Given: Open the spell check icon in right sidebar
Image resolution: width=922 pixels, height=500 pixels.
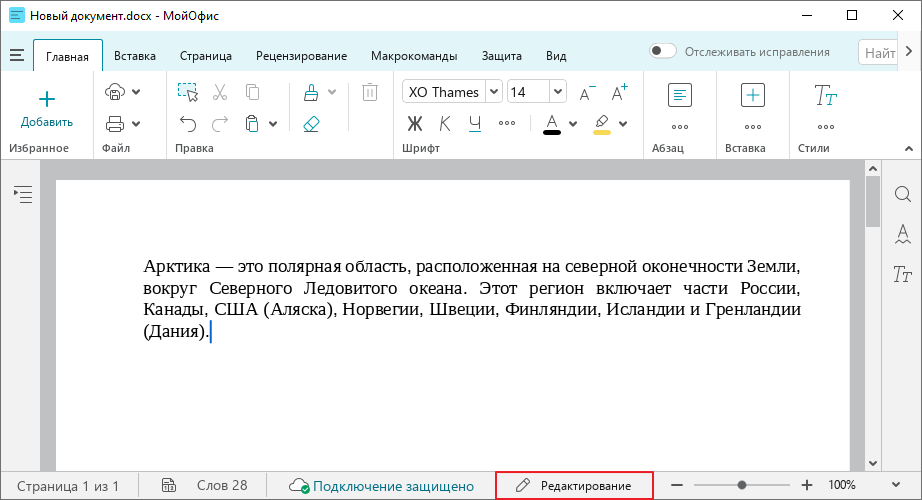Looking at the screenshot, I should (x=903, y=234).
